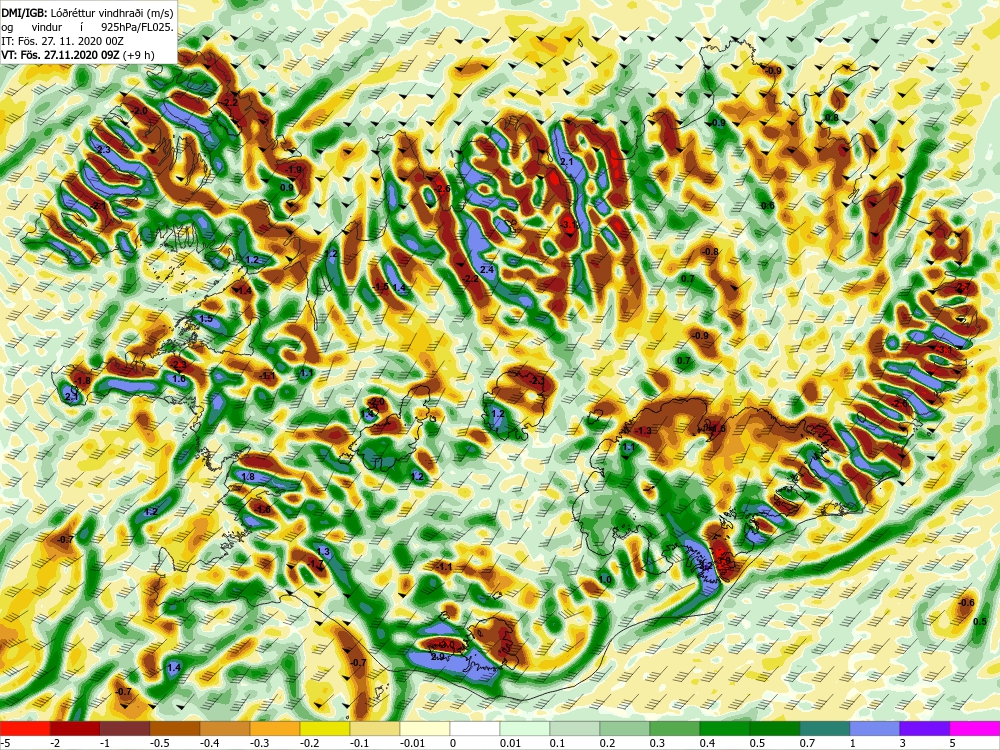Viewport: 1000px width, 750px height.
Task: Click the dark red legend swatch between -2 and -1
Action: tap(75, 728)
